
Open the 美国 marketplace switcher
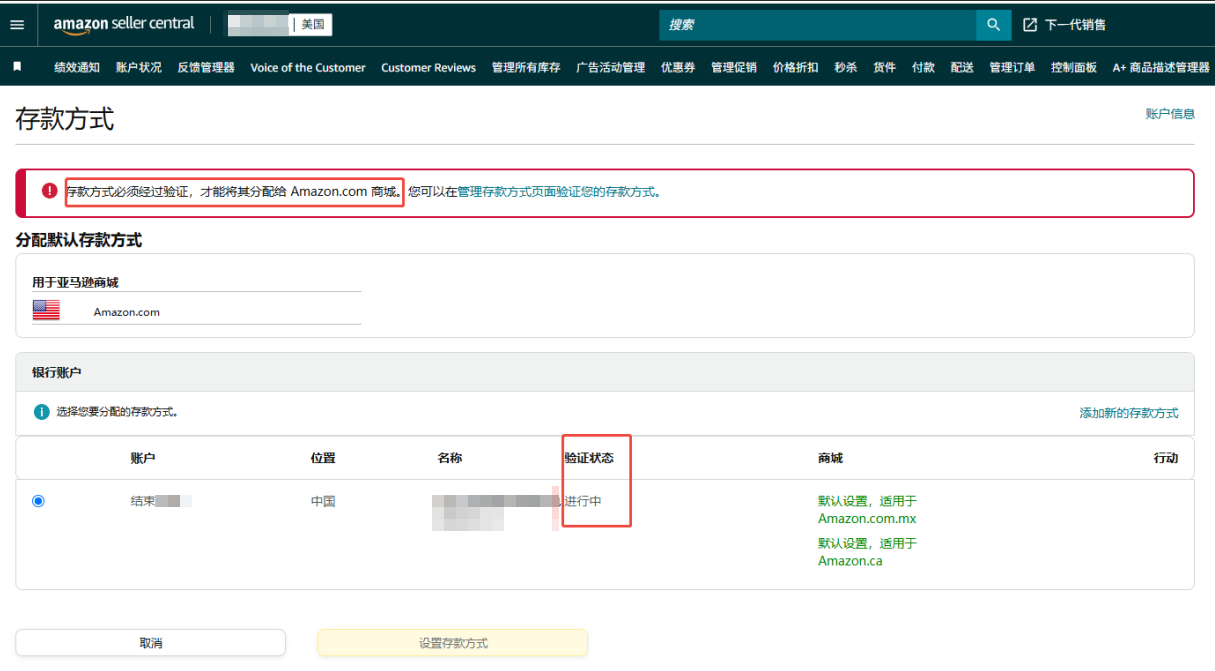point(313,25)
